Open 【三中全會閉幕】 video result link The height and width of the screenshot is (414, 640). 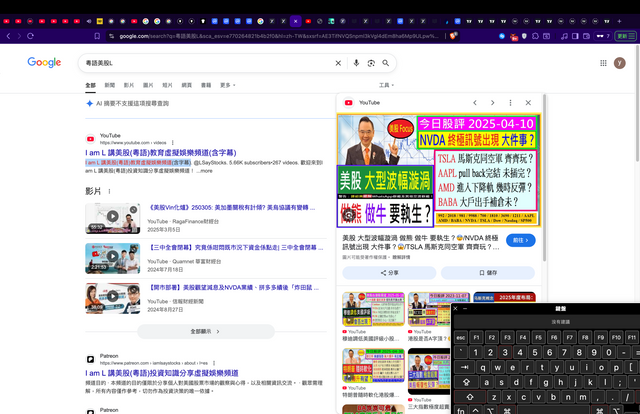235,248
